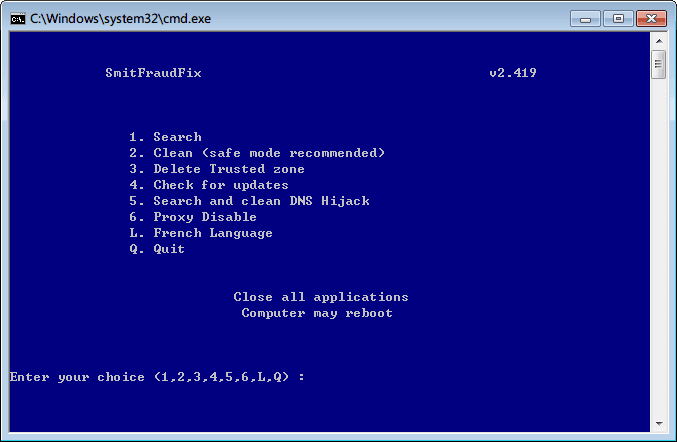Click the empty scrollbar track below thumb
This screenshot has height=442, width=677.
(659, 246)
